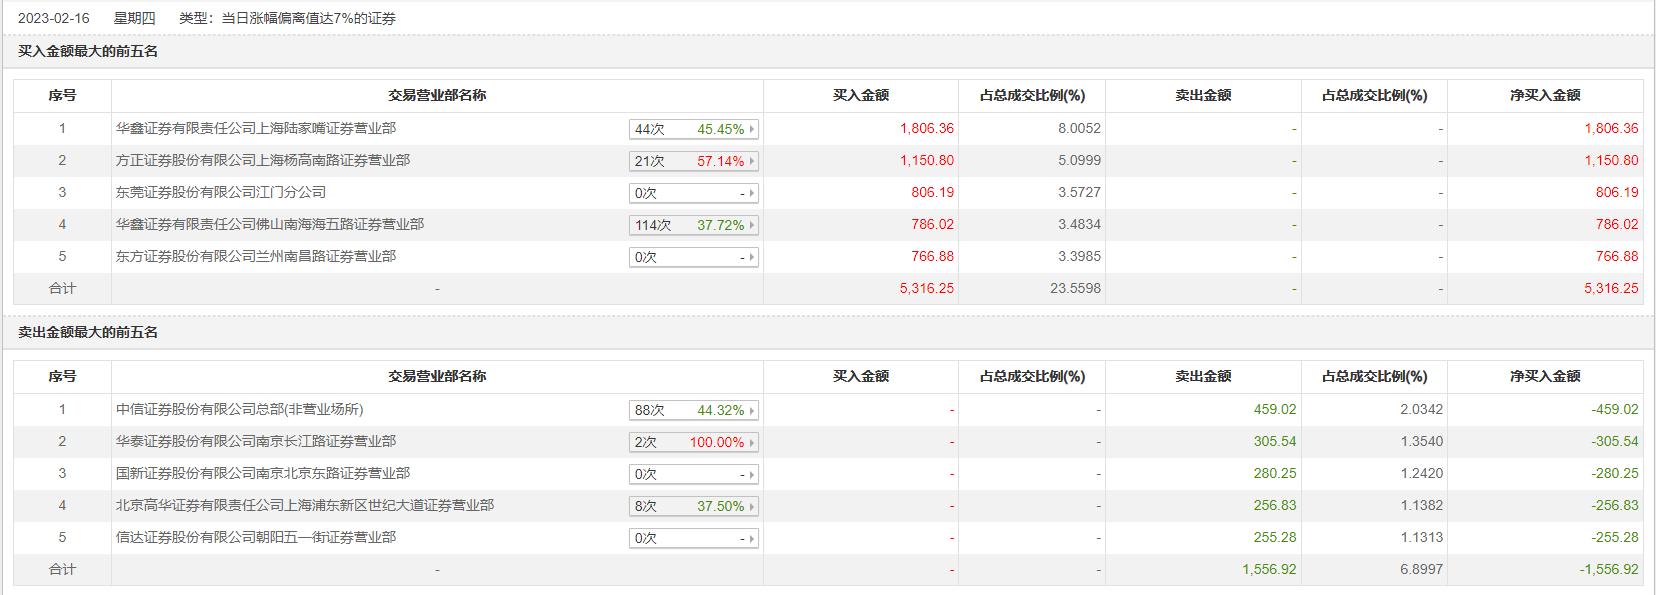The width and height of the screenshot is (1656, 595).
Task: Select the total net amount -1,556.92
Action: 1609,569
